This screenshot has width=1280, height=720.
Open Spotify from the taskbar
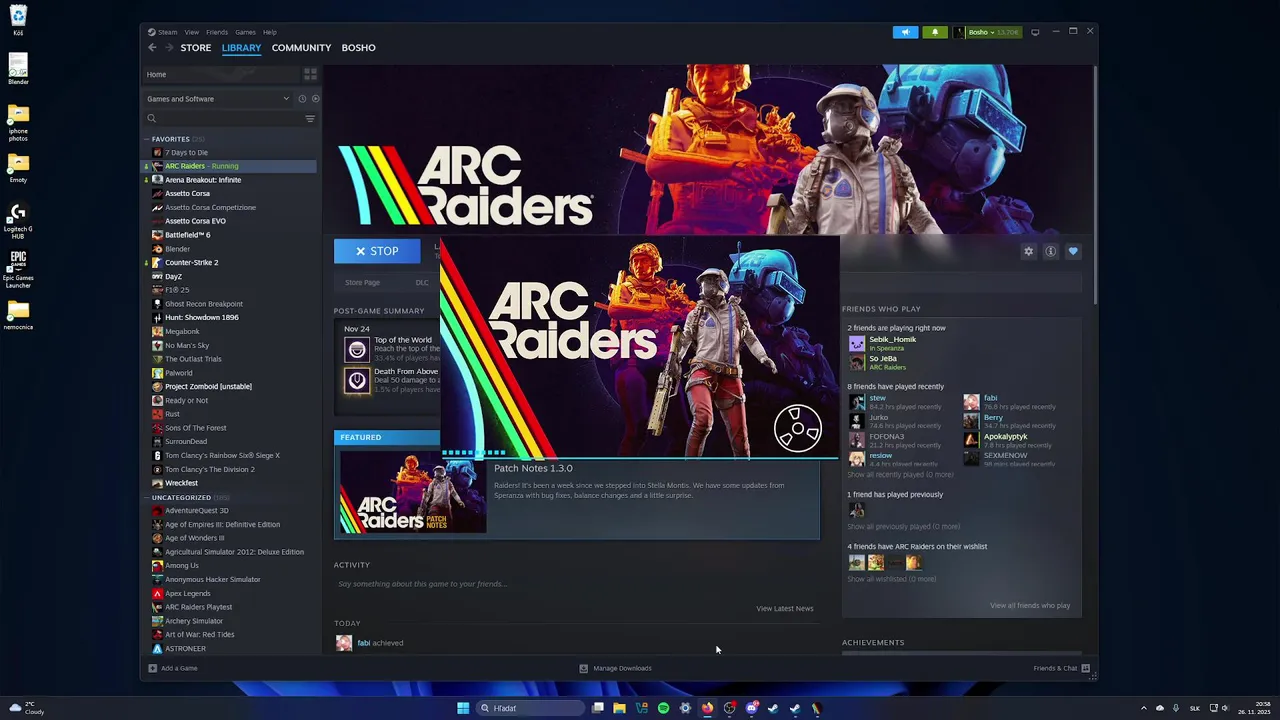tap(663, 708)
